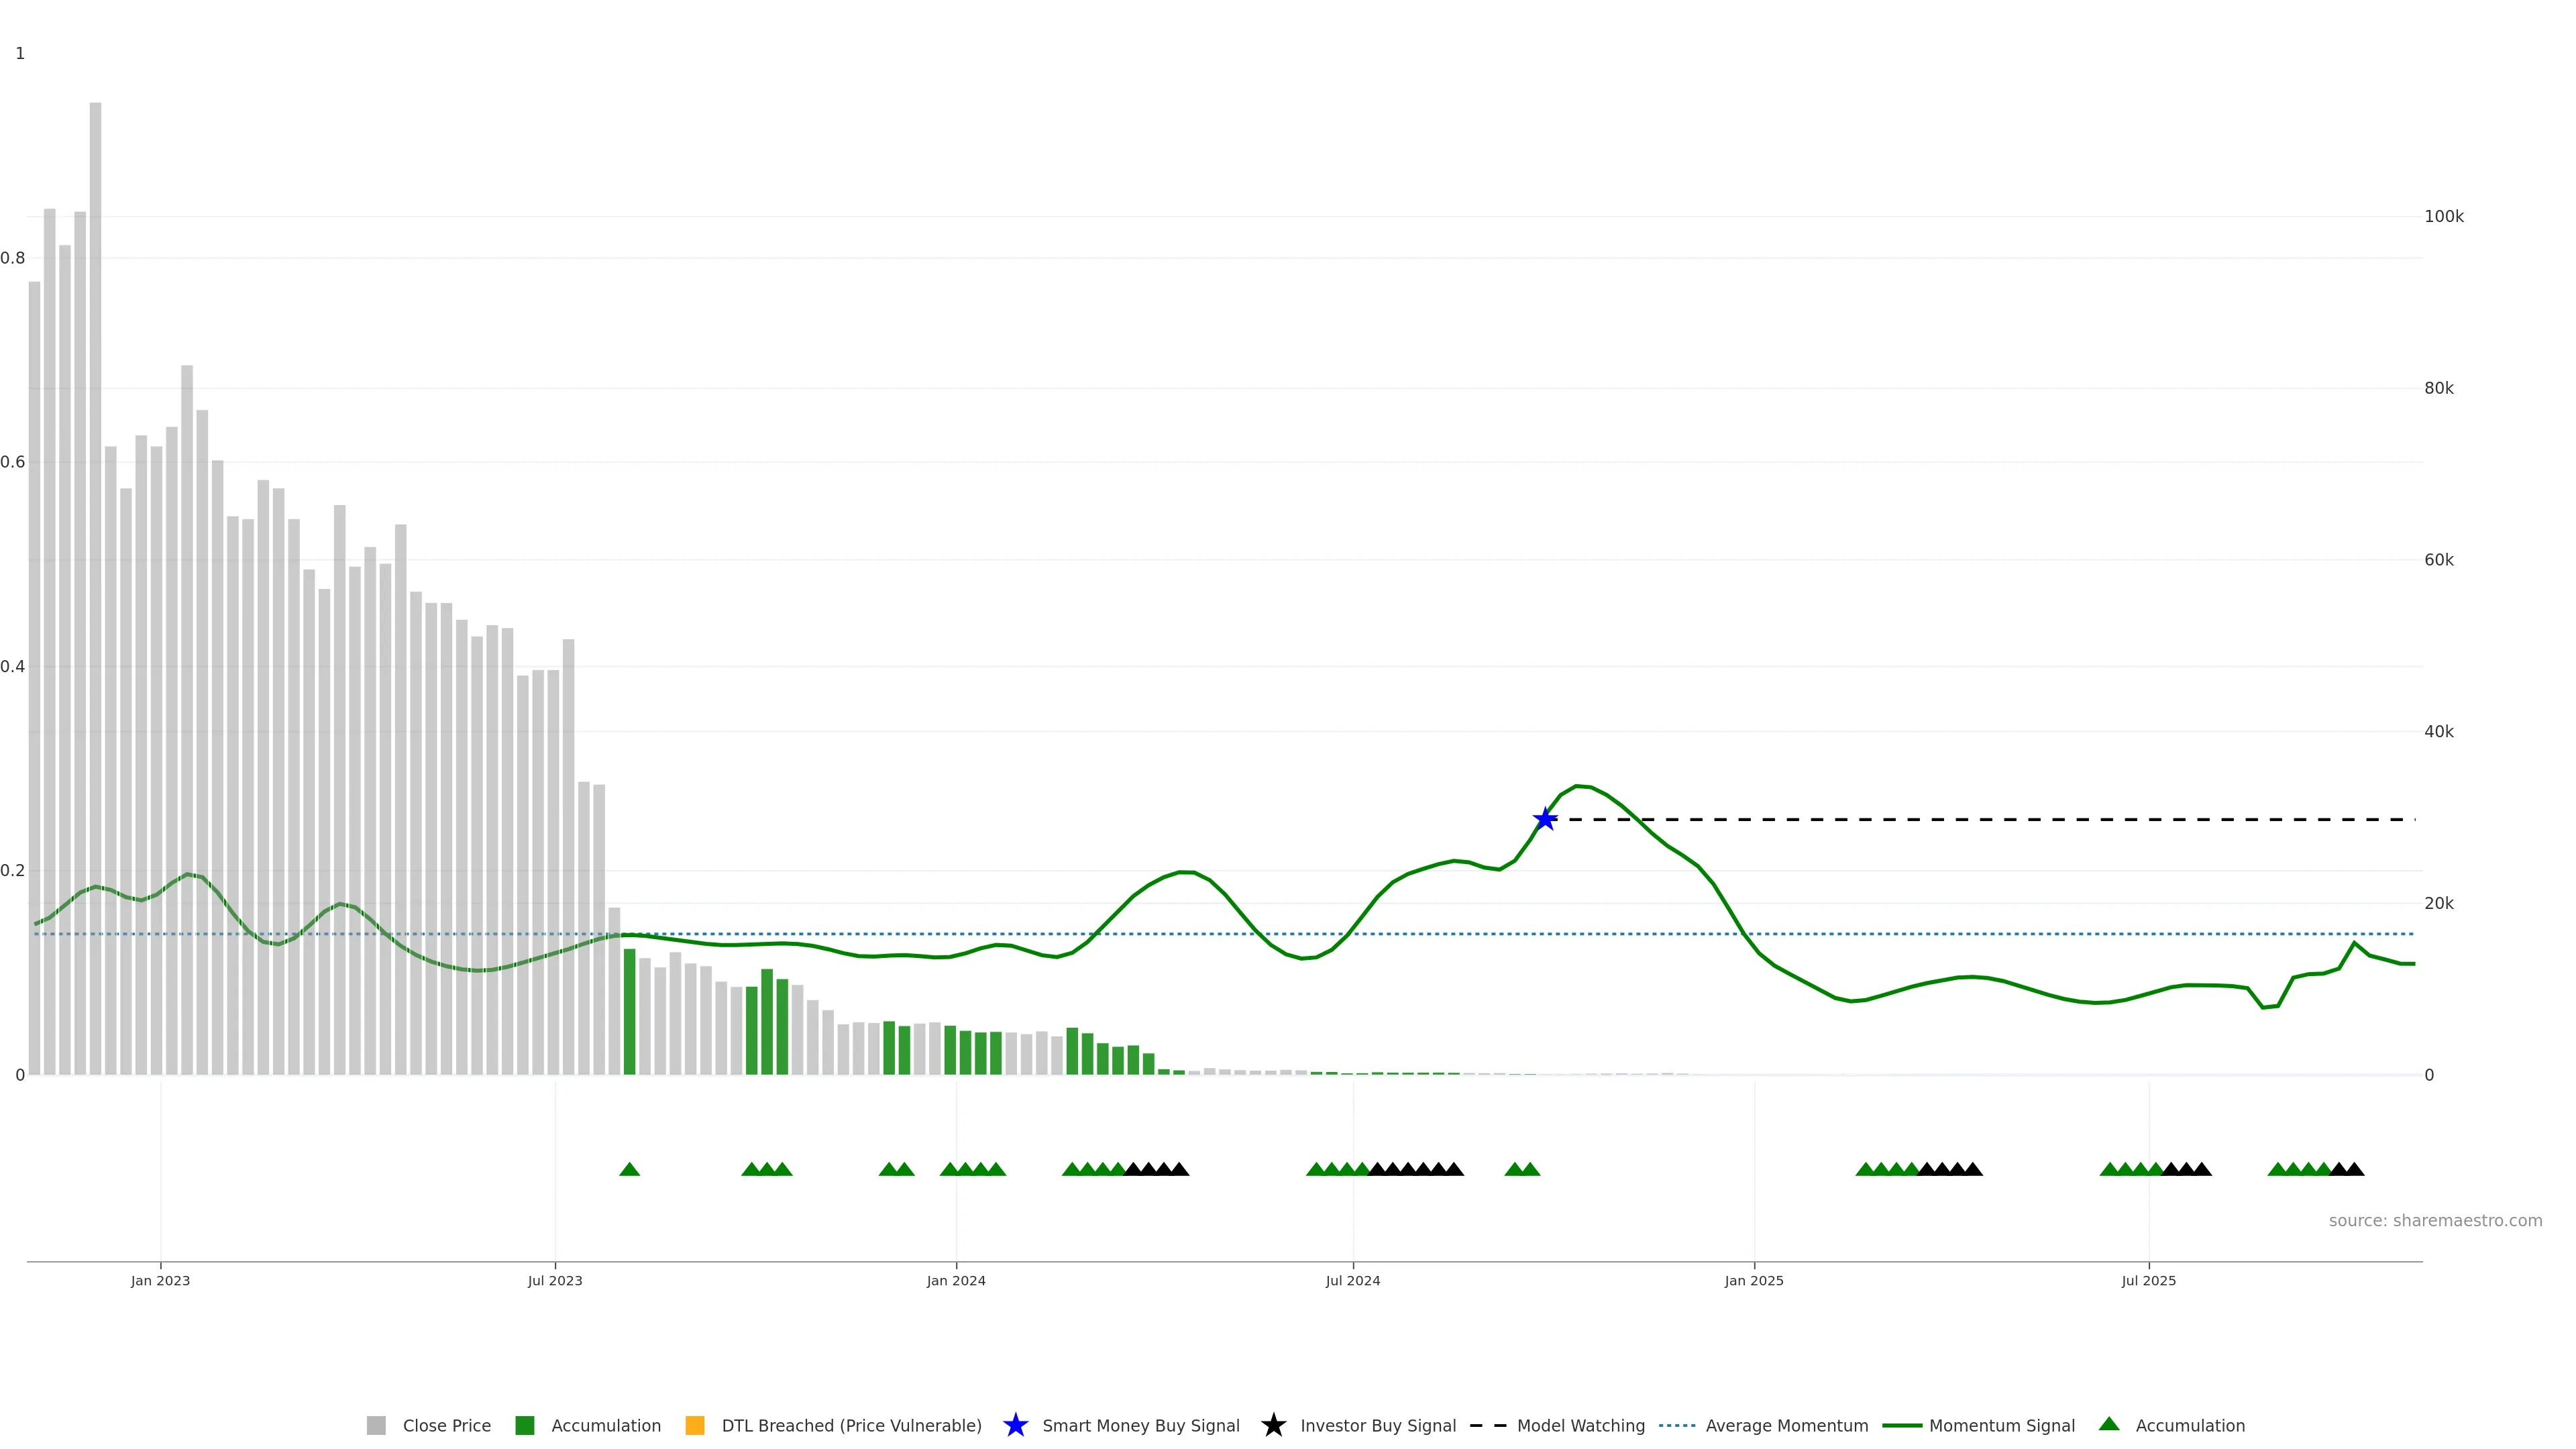Click the blue star legend icon

point(1015,1426)
